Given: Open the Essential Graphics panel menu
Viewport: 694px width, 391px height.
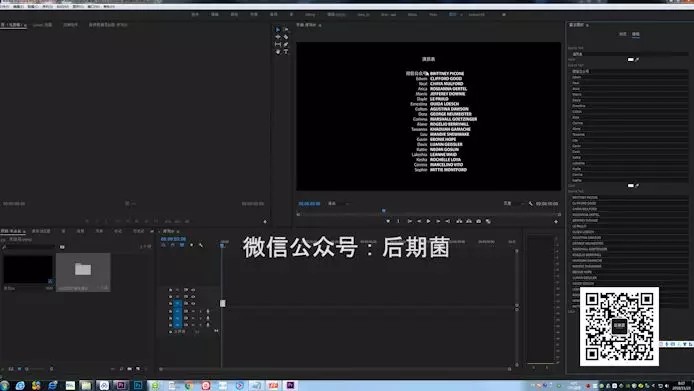Looking at the screenshot, I should (587, 25).
